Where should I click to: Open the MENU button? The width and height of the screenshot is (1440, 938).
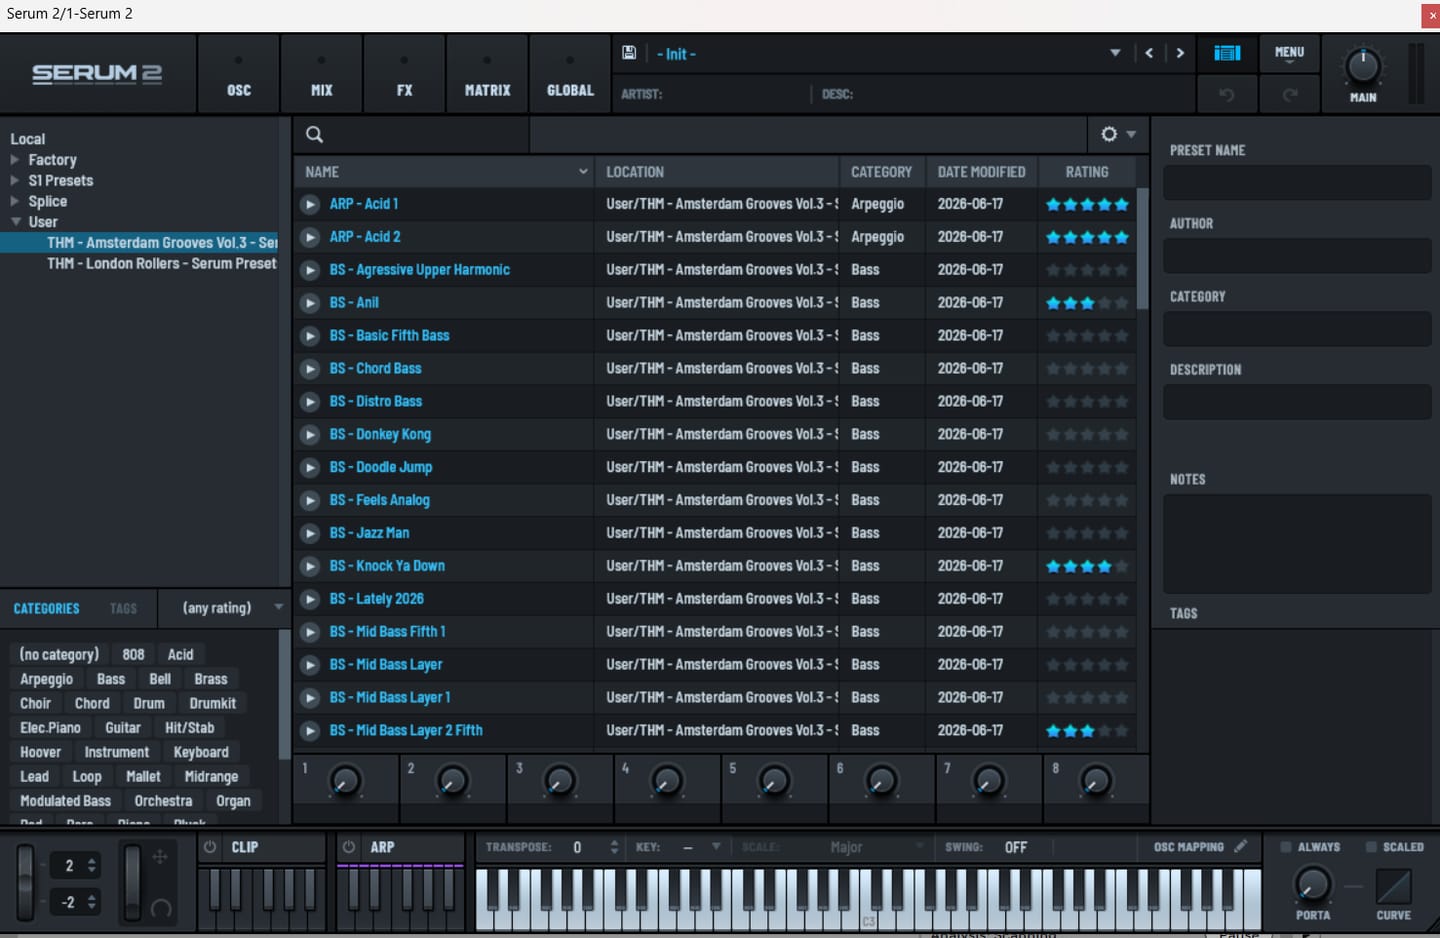pyautogui.click(x=1289, y=53)
